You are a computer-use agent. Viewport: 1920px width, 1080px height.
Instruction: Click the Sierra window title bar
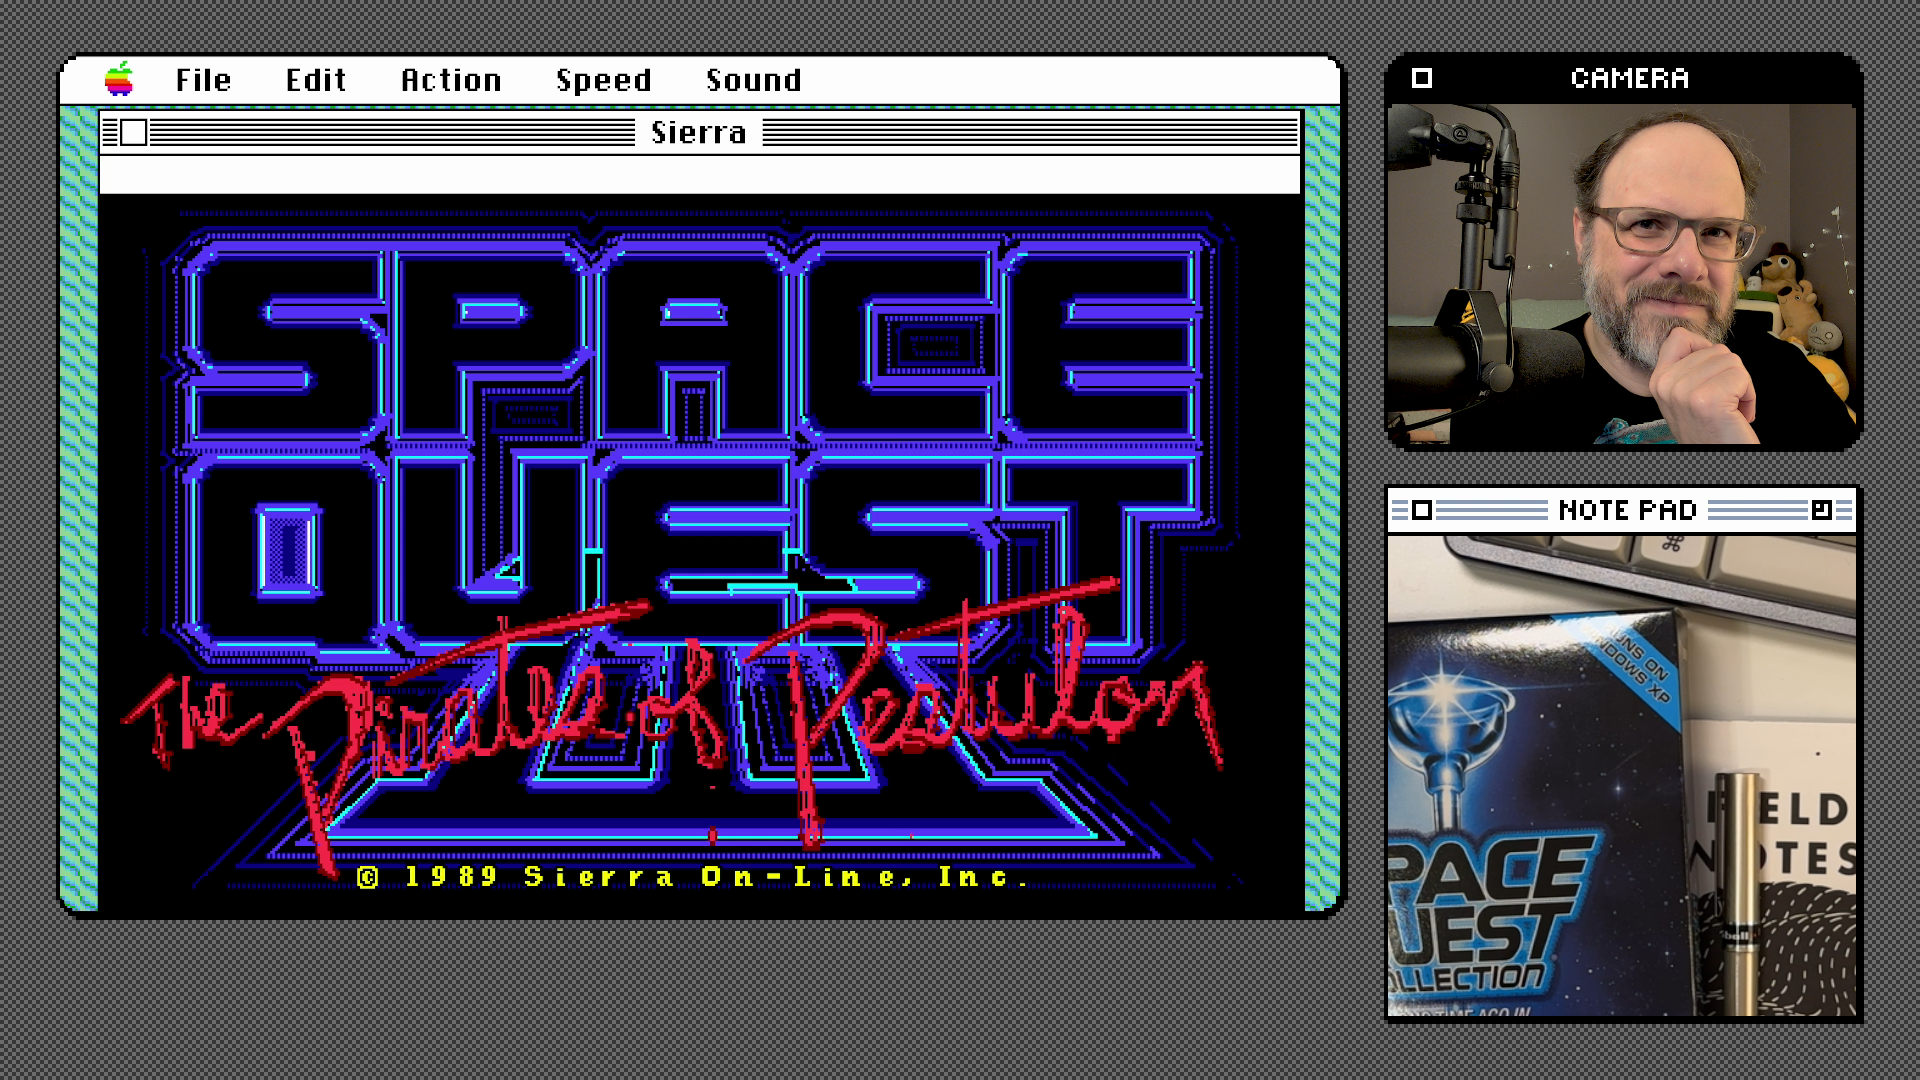pos(699,132)
